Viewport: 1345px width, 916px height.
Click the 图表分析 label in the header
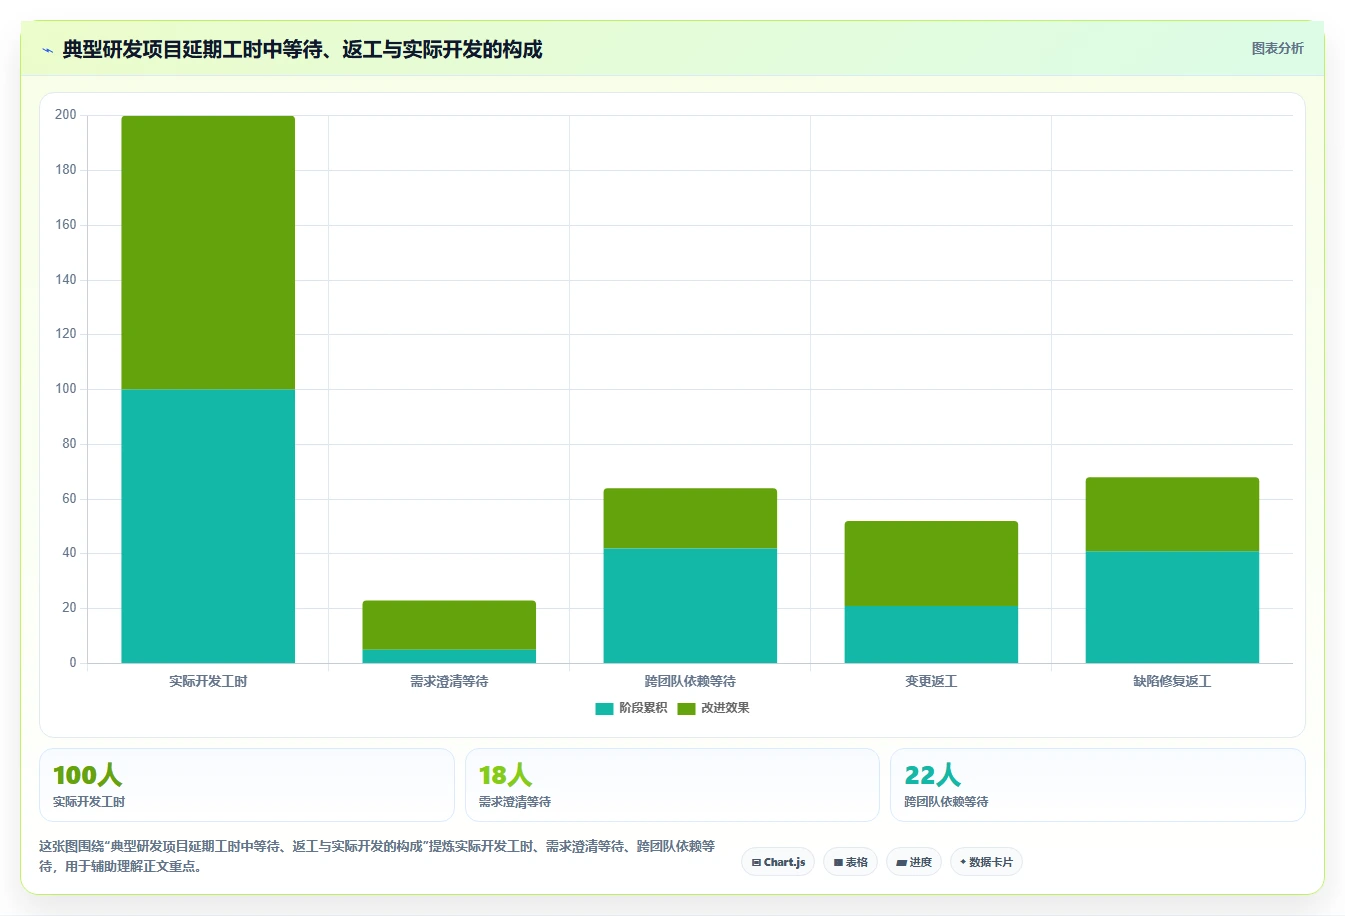pos(1277,48)
